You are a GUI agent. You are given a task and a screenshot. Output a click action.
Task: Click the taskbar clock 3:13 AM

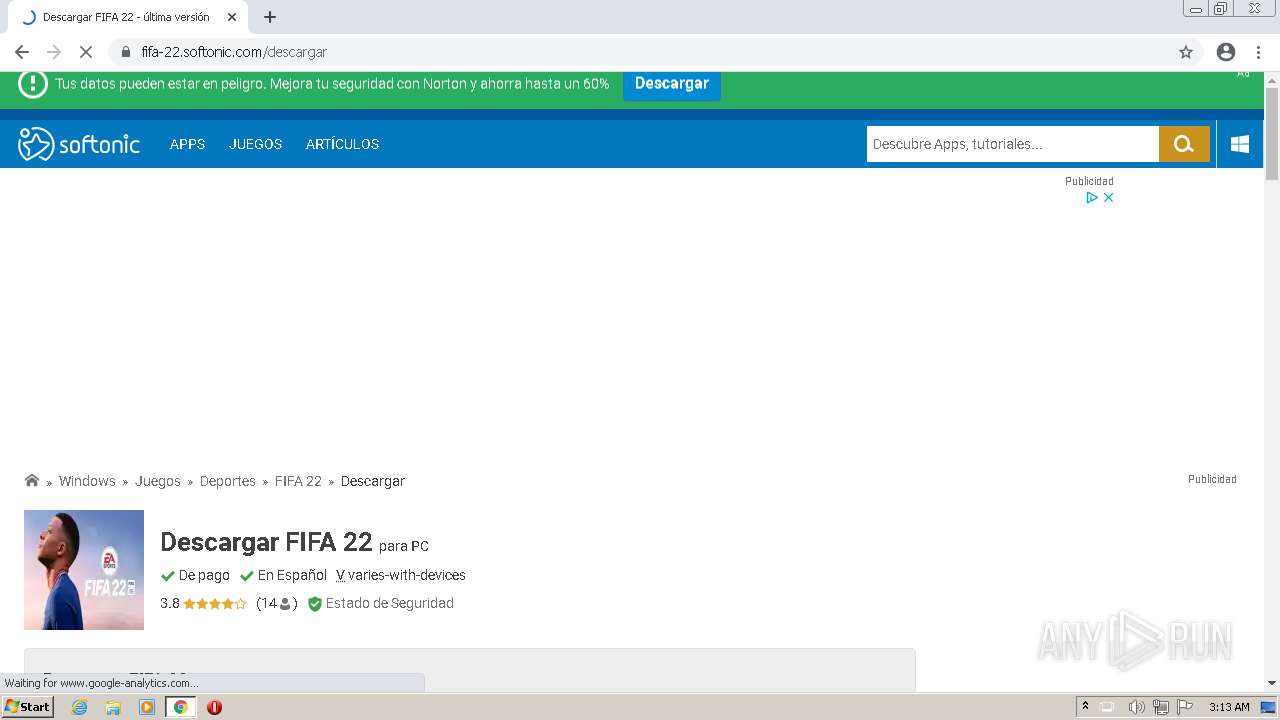[1229, 707]
